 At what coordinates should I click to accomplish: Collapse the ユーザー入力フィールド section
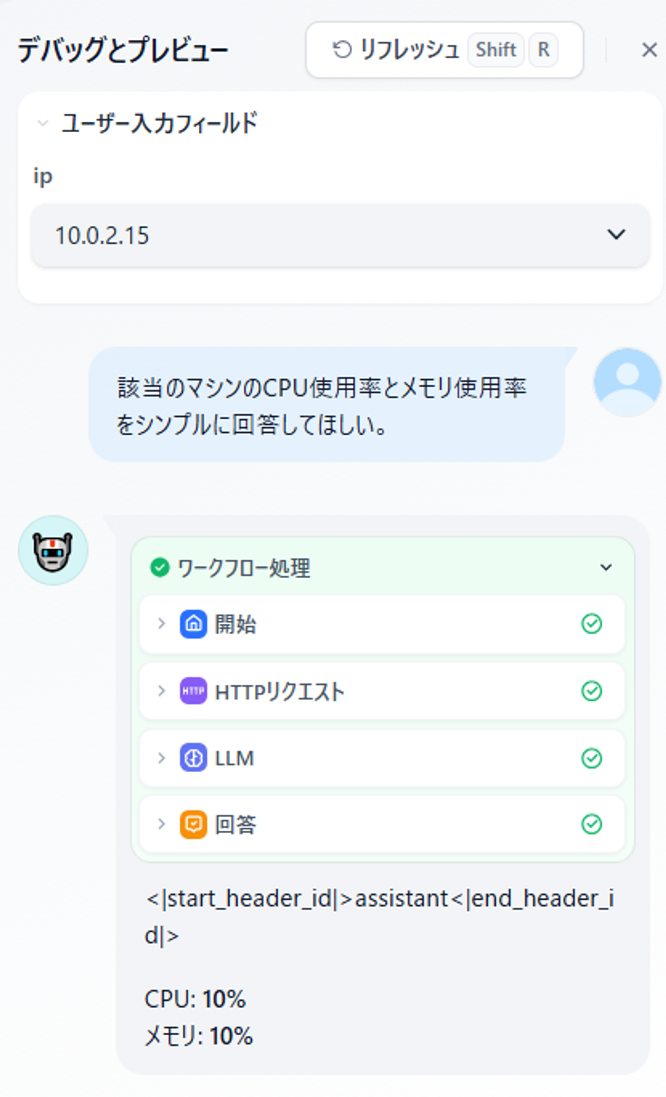pyautogui.click(x=43, y=124)
